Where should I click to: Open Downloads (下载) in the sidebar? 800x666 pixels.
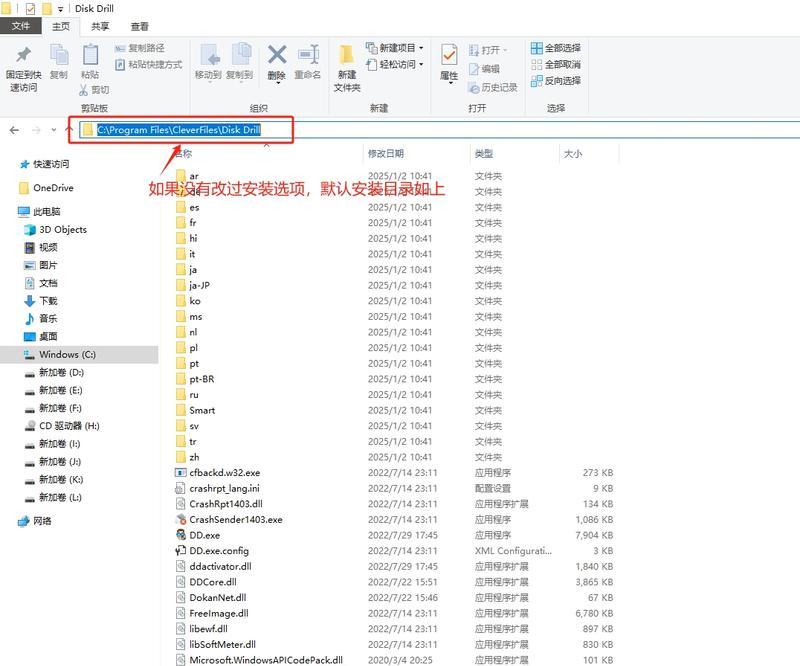point(42,301)
